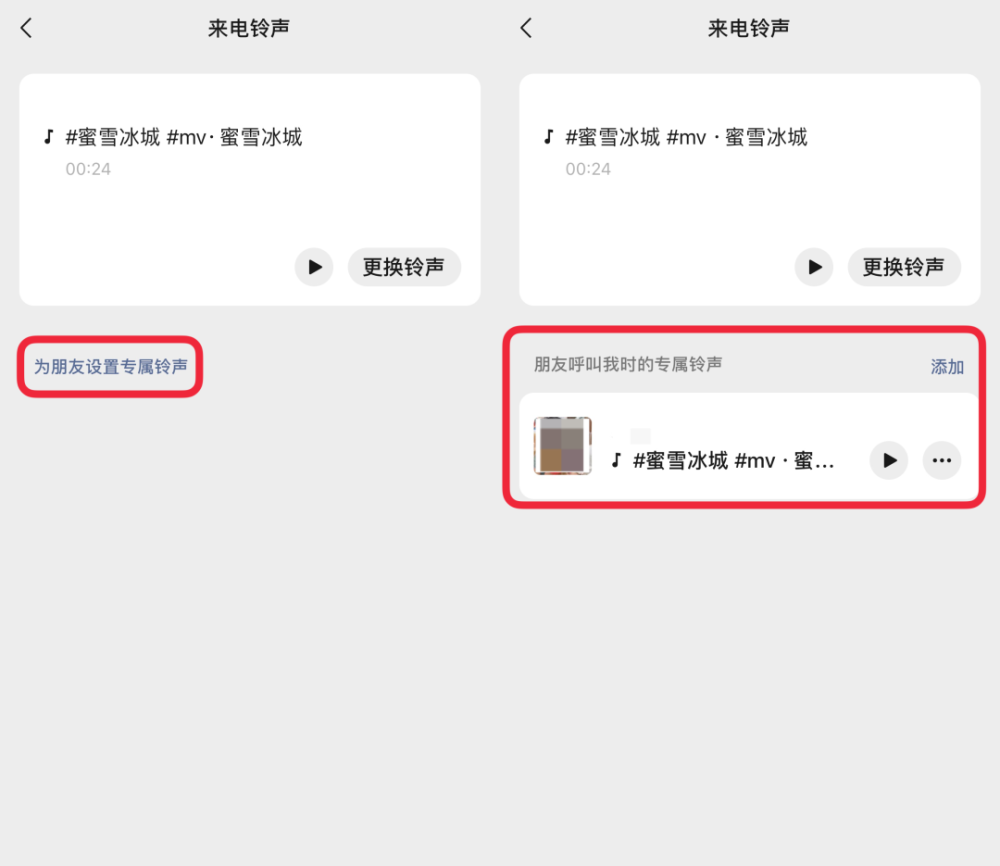This screenshot has width=1000, height=866.
Task: Tap the music note icon in left card
Action: (48, 136)
